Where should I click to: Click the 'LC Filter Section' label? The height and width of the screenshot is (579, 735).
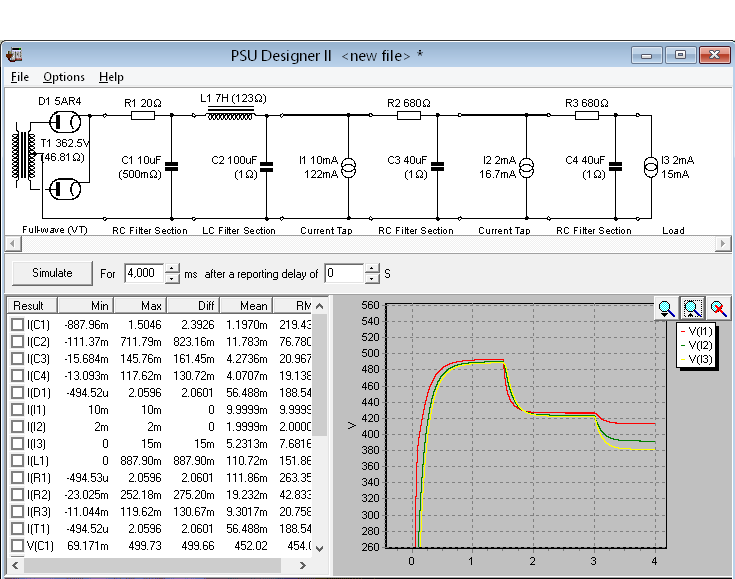[x=239, y=230]
